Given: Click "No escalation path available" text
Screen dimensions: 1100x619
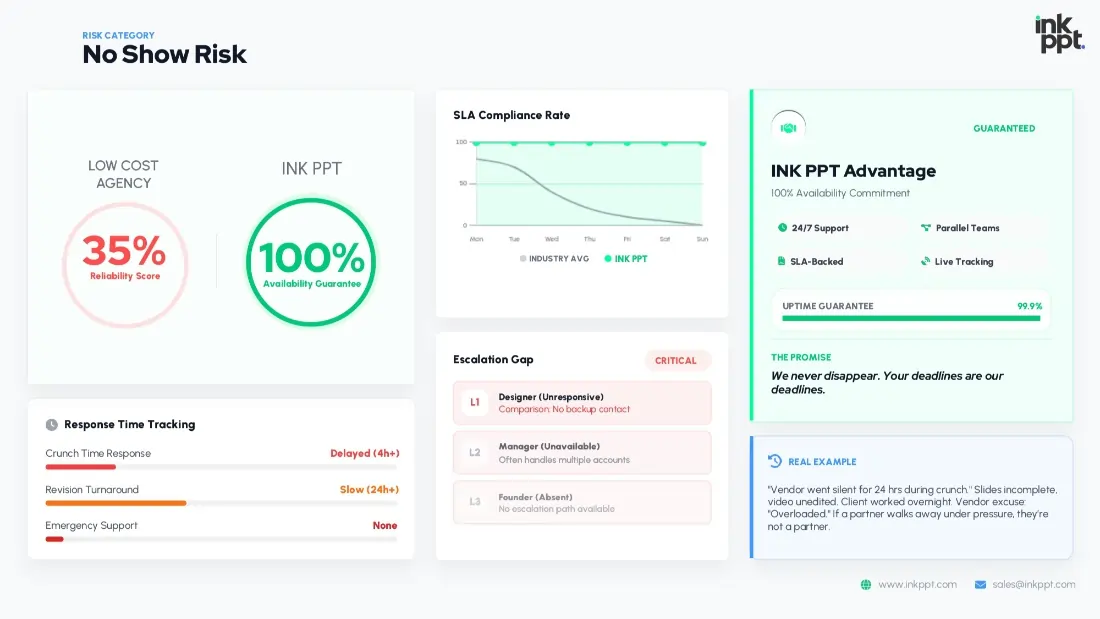Looking at the screenshot, I should coord(556,509).
